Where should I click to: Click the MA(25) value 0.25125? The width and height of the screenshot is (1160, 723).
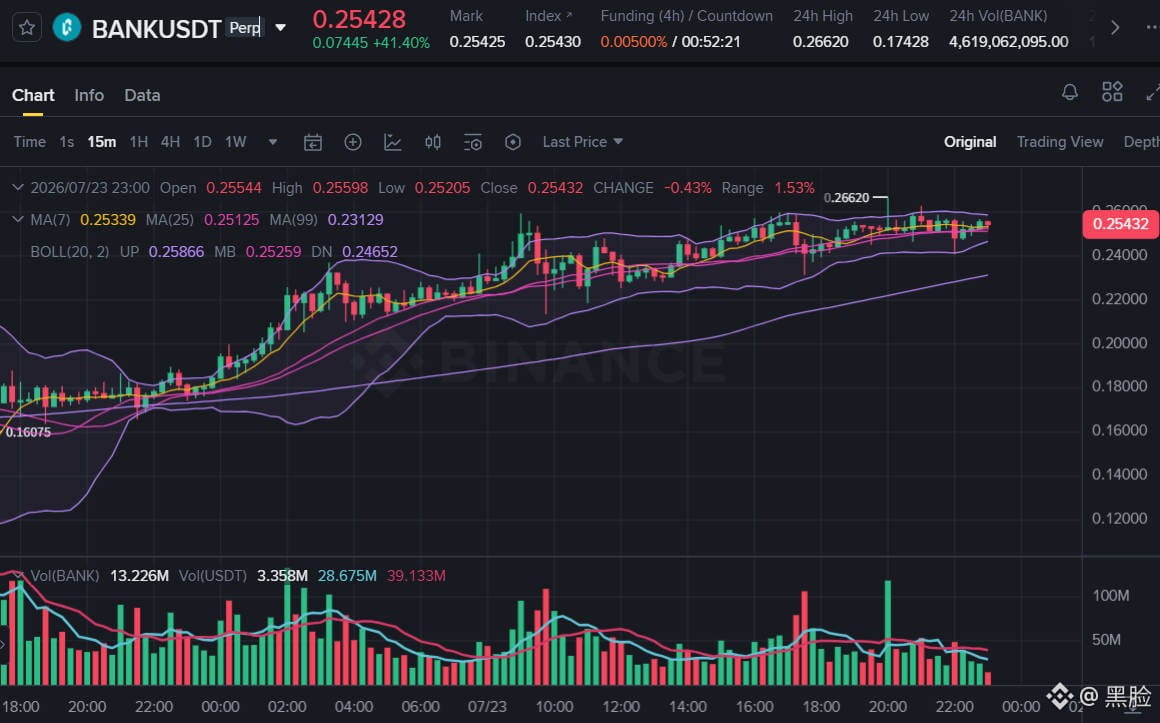(232, 220)
